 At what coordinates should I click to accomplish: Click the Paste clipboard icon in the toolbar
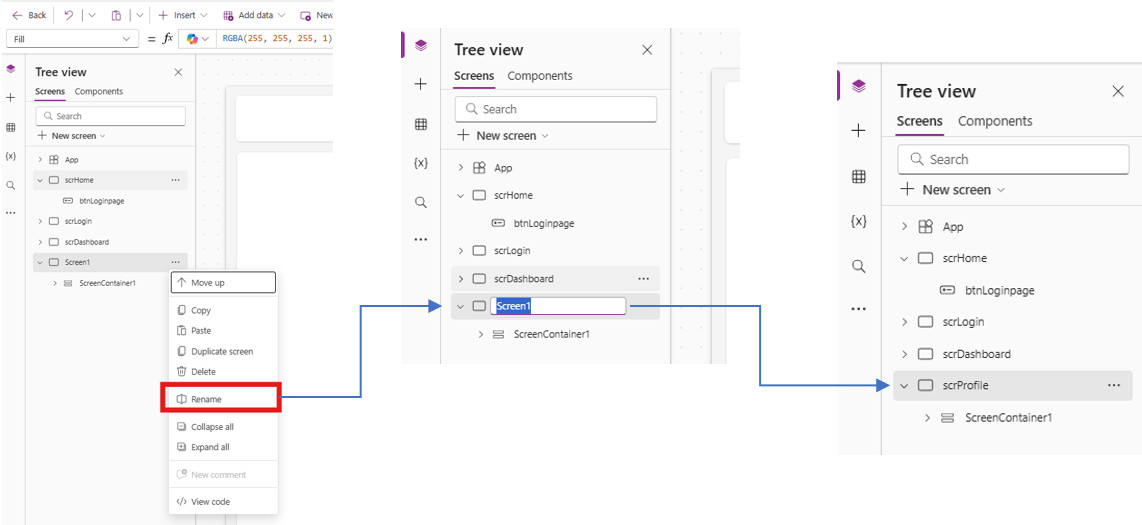click(116, 15)
